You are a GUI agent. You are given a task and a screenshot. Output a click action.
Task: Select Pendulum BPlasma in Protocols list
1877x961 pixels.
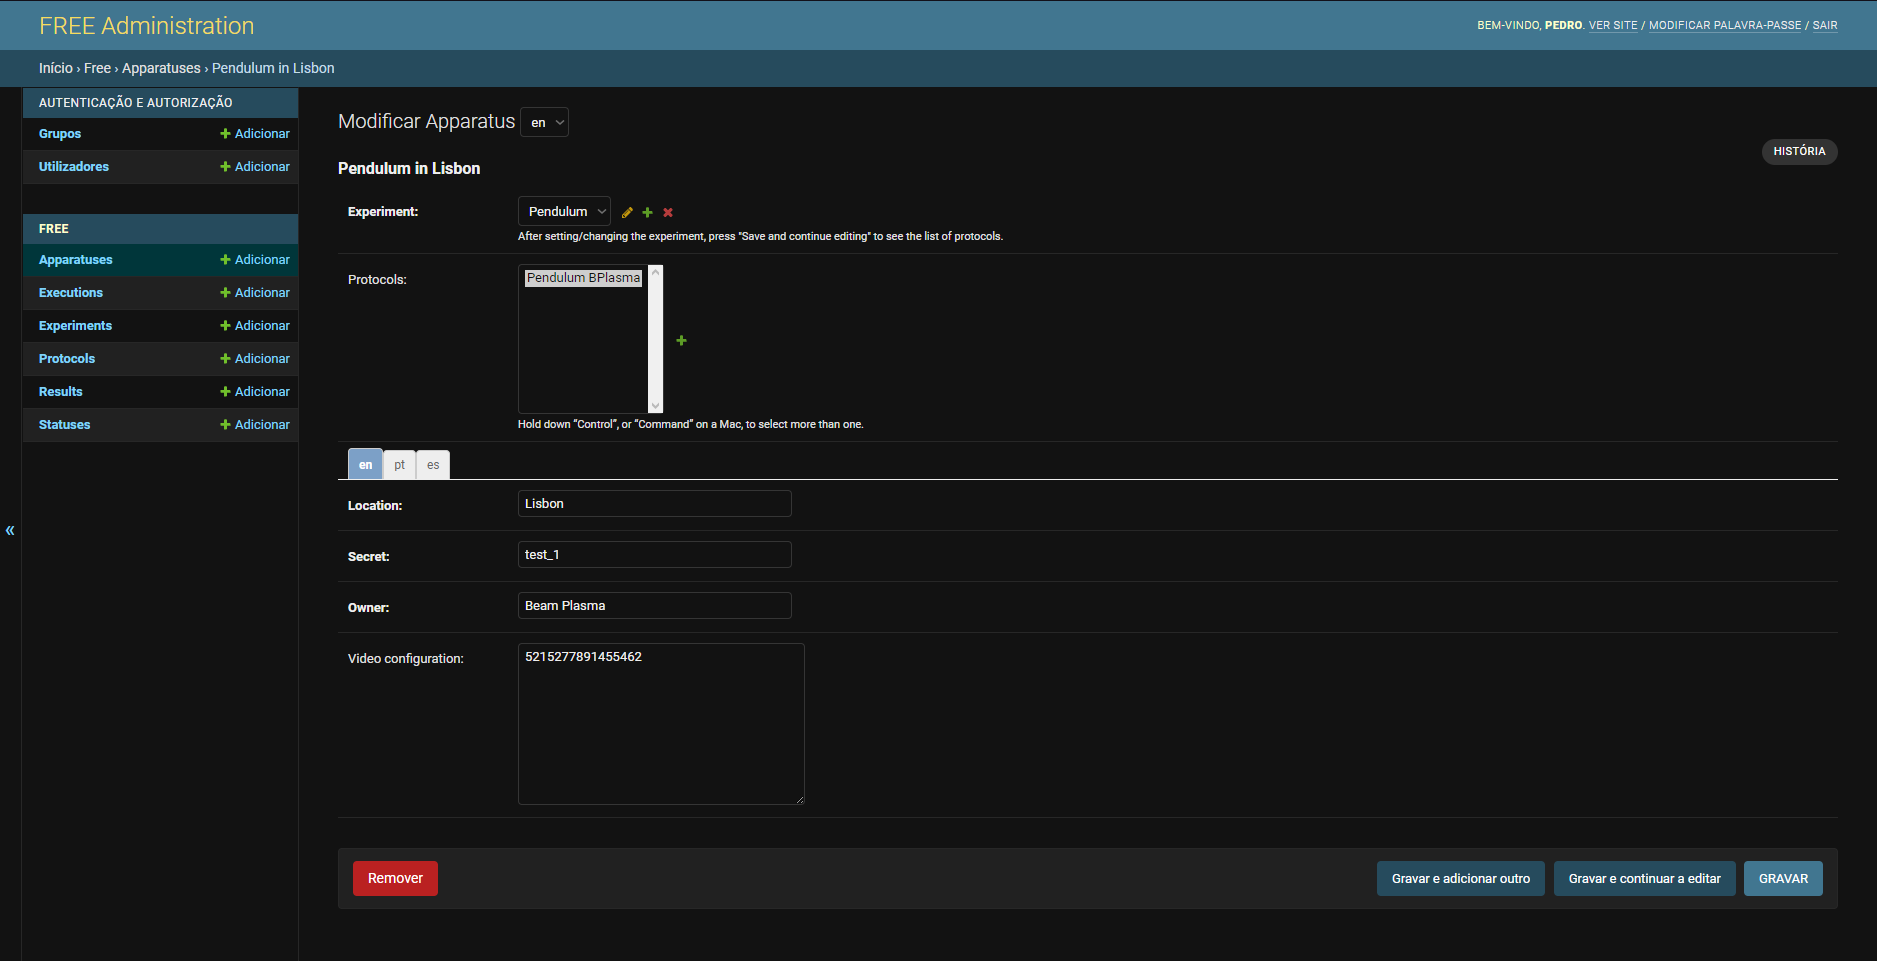pyautogui.click(x=583, y=278)
